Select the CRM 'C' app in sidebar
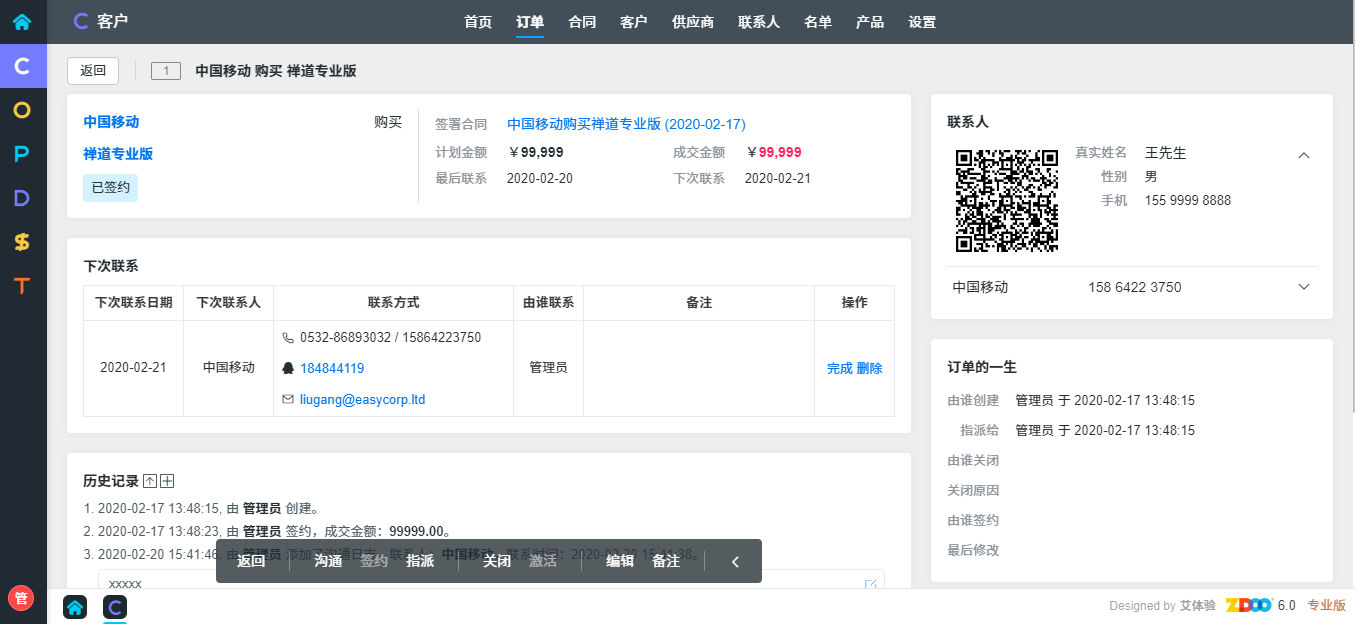The height and width of the screenshot is (624, 1355). click(22, 66)
